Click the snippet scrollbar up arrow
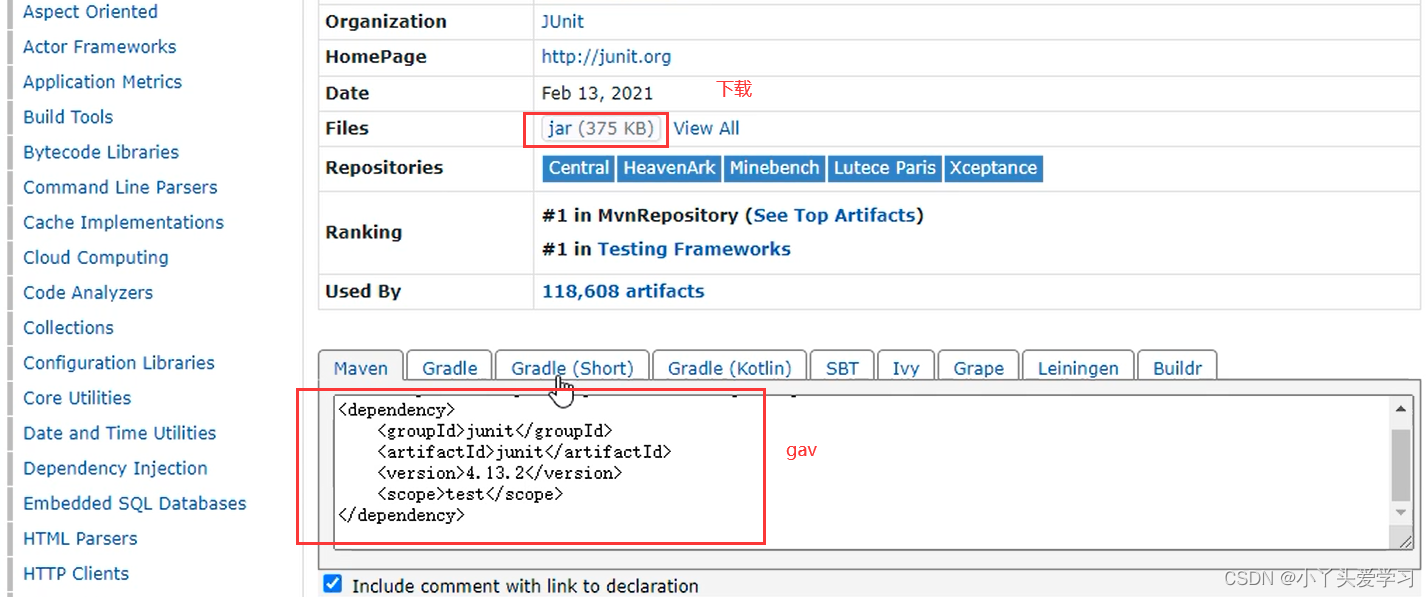This screenshot has width=1428, height=597. [x=1402, y=409]
